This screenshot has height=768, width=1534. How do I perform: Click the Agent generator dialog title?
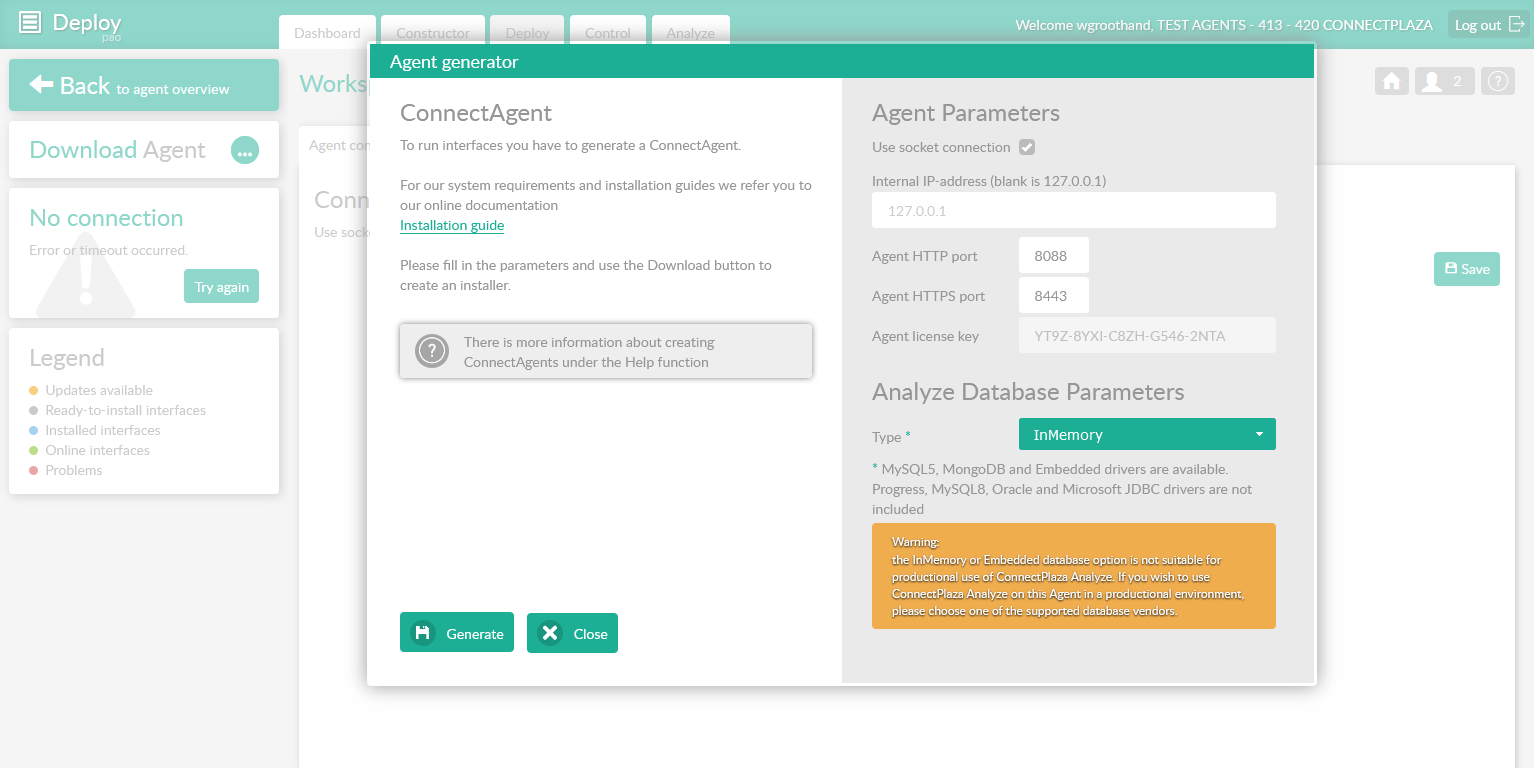(454, 62)
